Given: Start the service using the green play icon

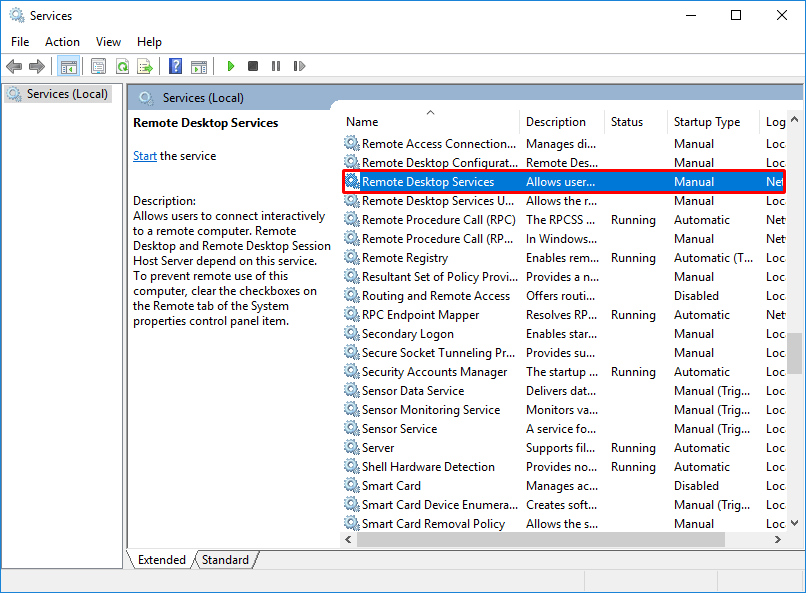Looking at the screenshot, I should coord(230,66).
